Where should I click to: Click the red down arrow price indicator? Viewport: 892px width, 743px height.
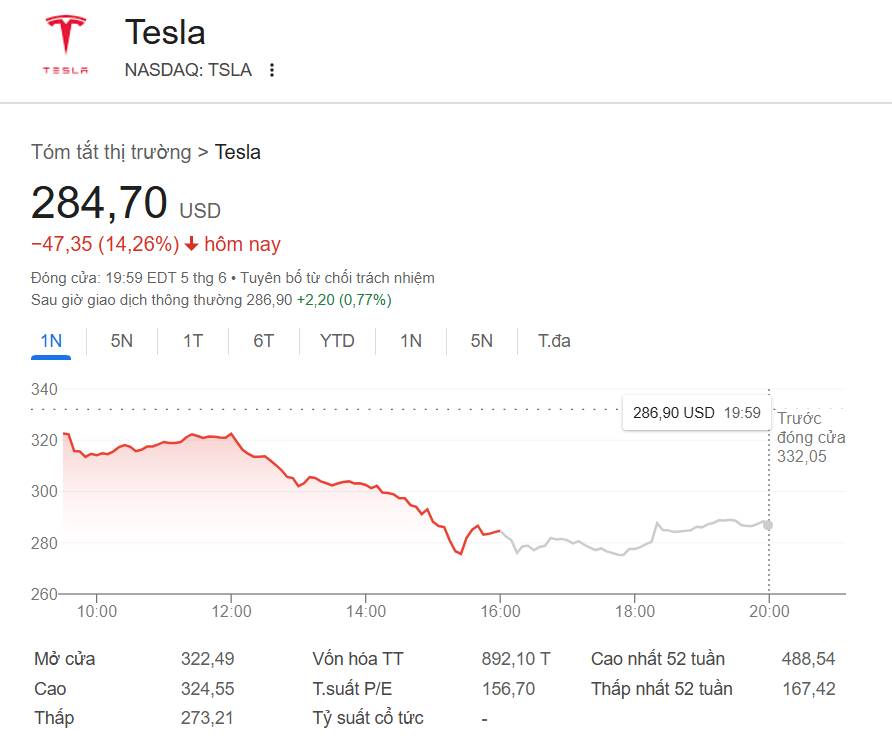point(192,245)
